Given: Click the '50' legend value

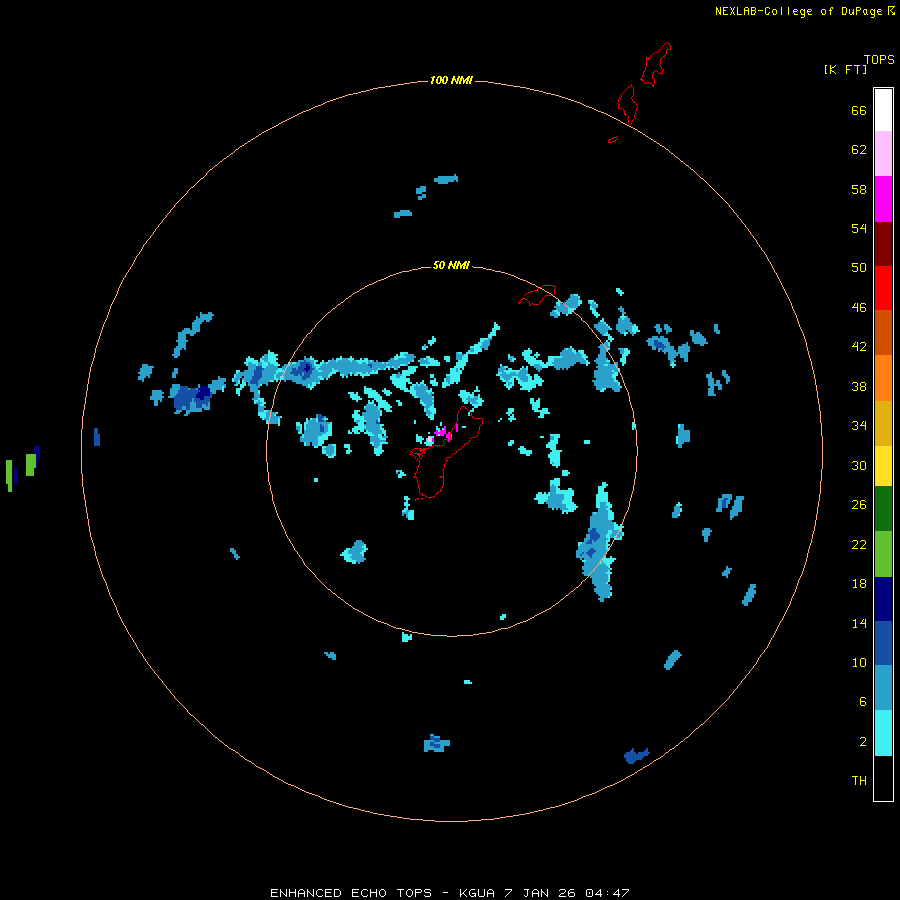Looking at the screenshot, I should click(859, 267).
